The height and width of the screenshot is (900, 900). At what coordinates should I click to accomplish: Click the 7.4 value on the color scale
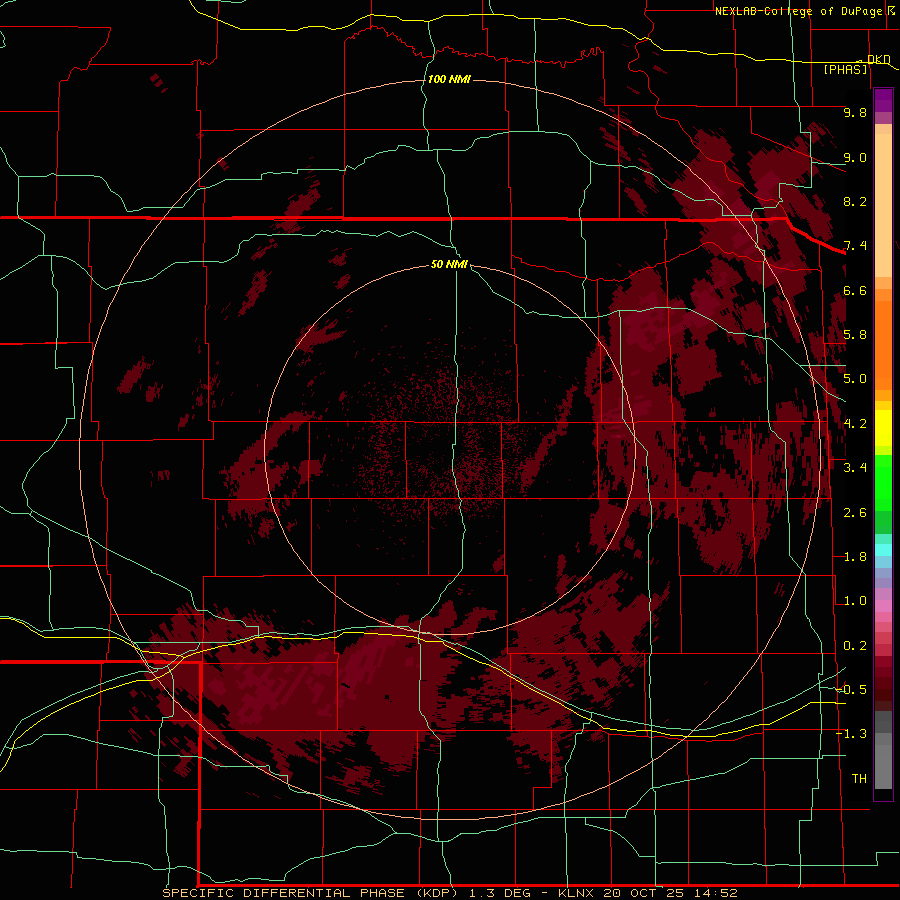coord(855,246)
